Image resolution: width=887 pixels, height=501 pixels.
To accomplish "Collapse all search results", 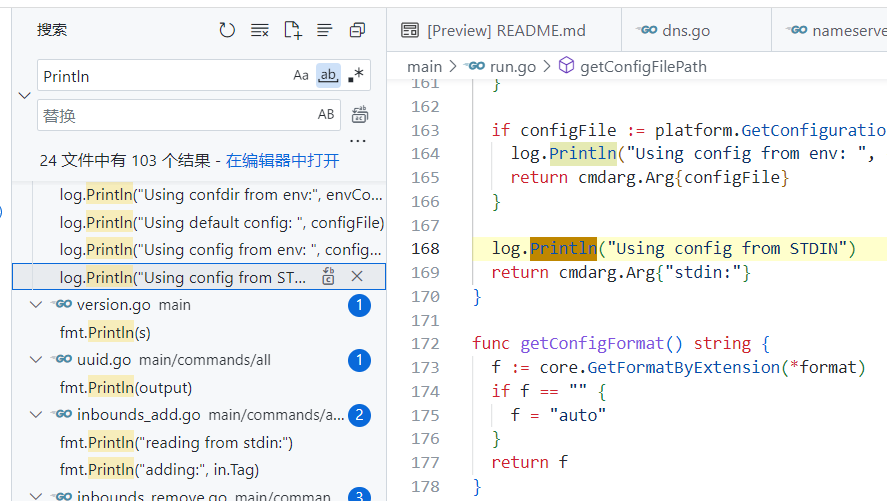I will [357, 30].
